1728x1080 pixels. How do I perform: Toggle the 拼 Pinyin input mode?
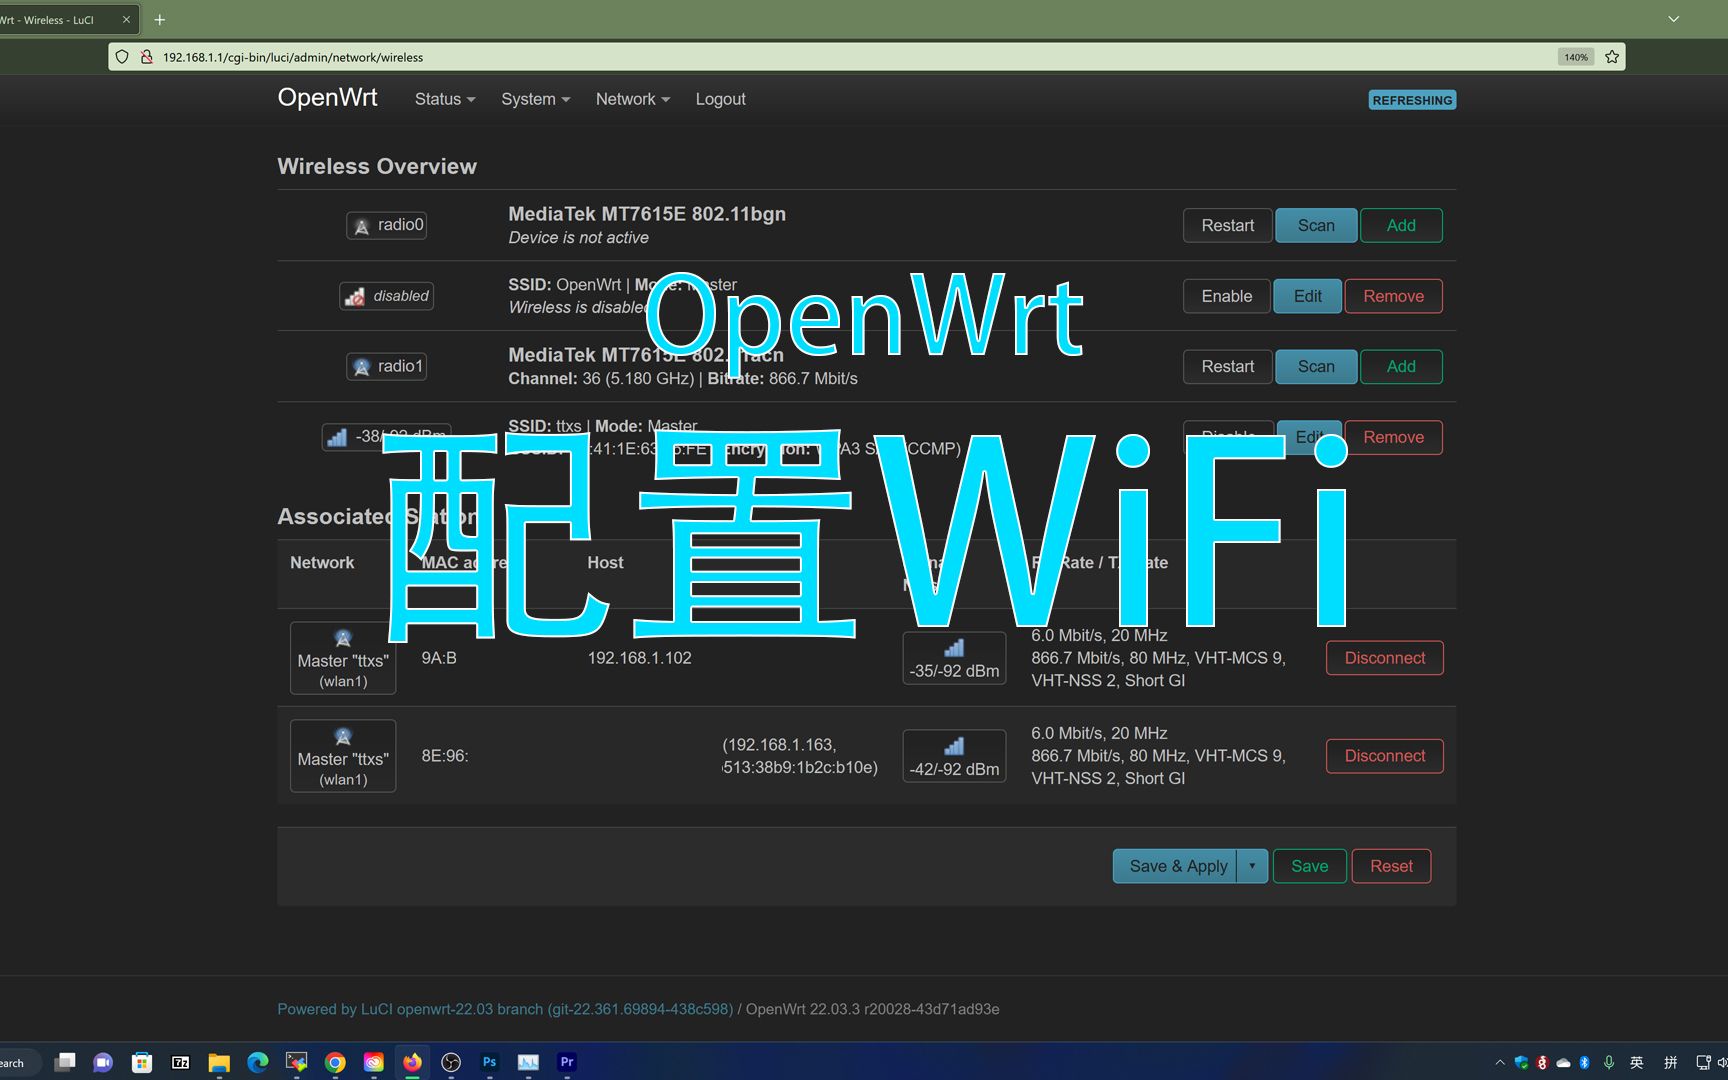[x=1670, y=1063]
